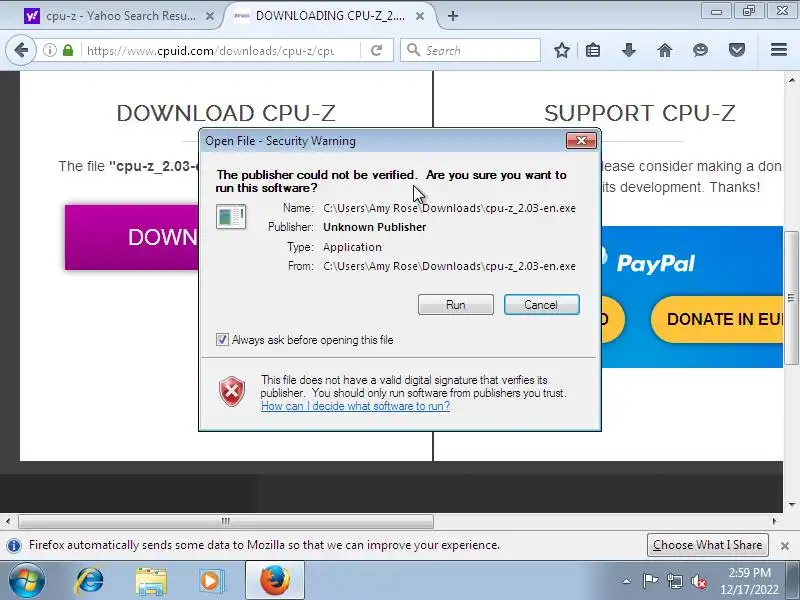
Task: Restore down the Firefox window
Action: [748, 11]
